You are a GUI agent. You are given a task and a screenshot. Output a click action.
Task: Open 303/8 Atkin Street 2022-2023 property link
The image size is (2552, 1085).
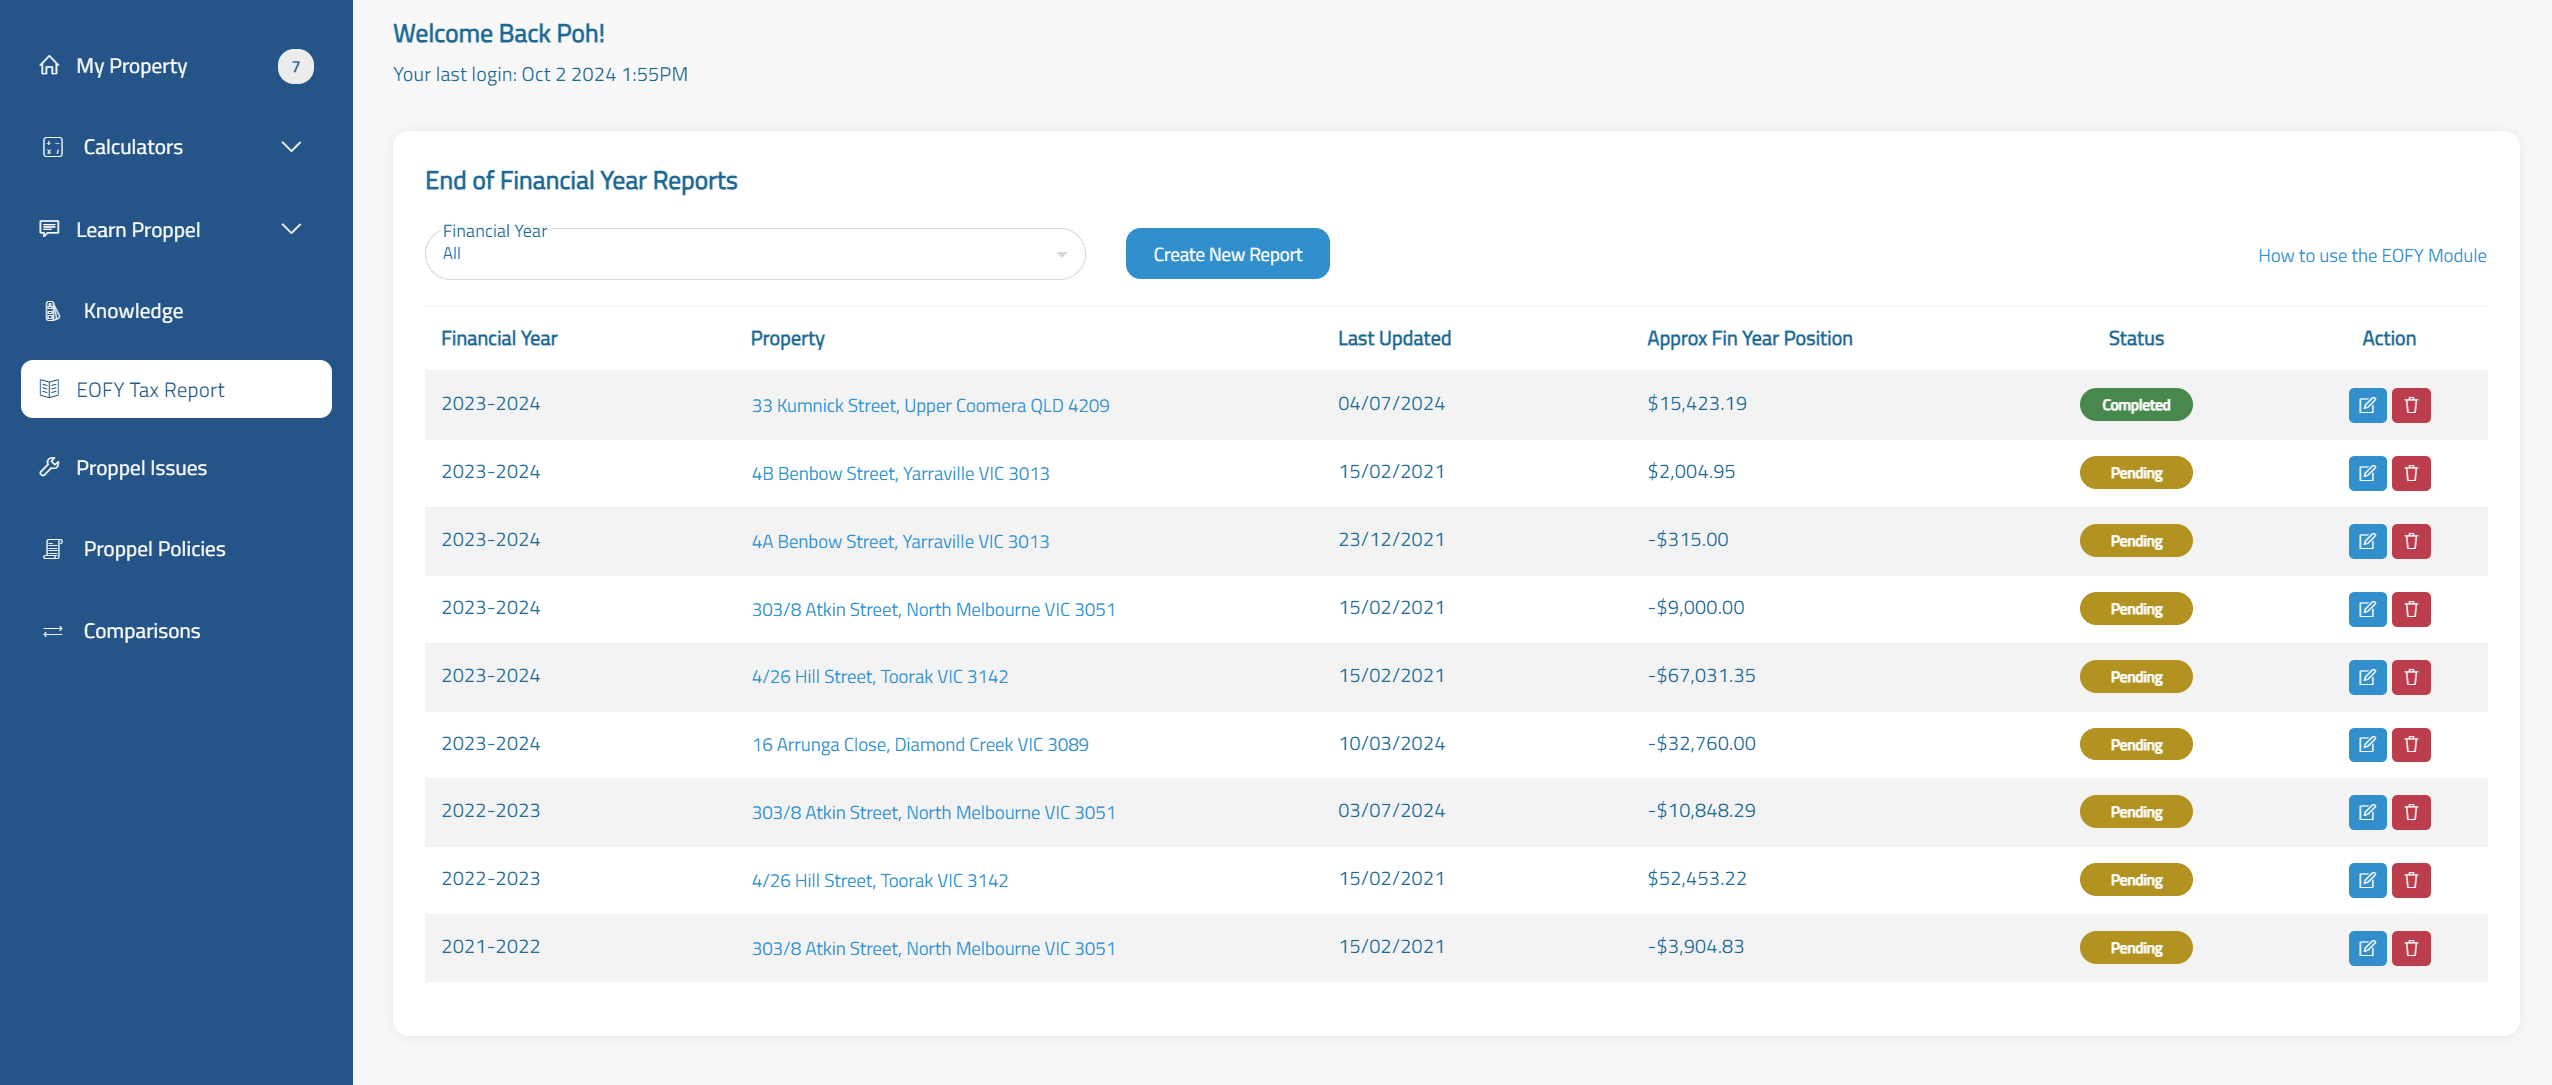933,813
